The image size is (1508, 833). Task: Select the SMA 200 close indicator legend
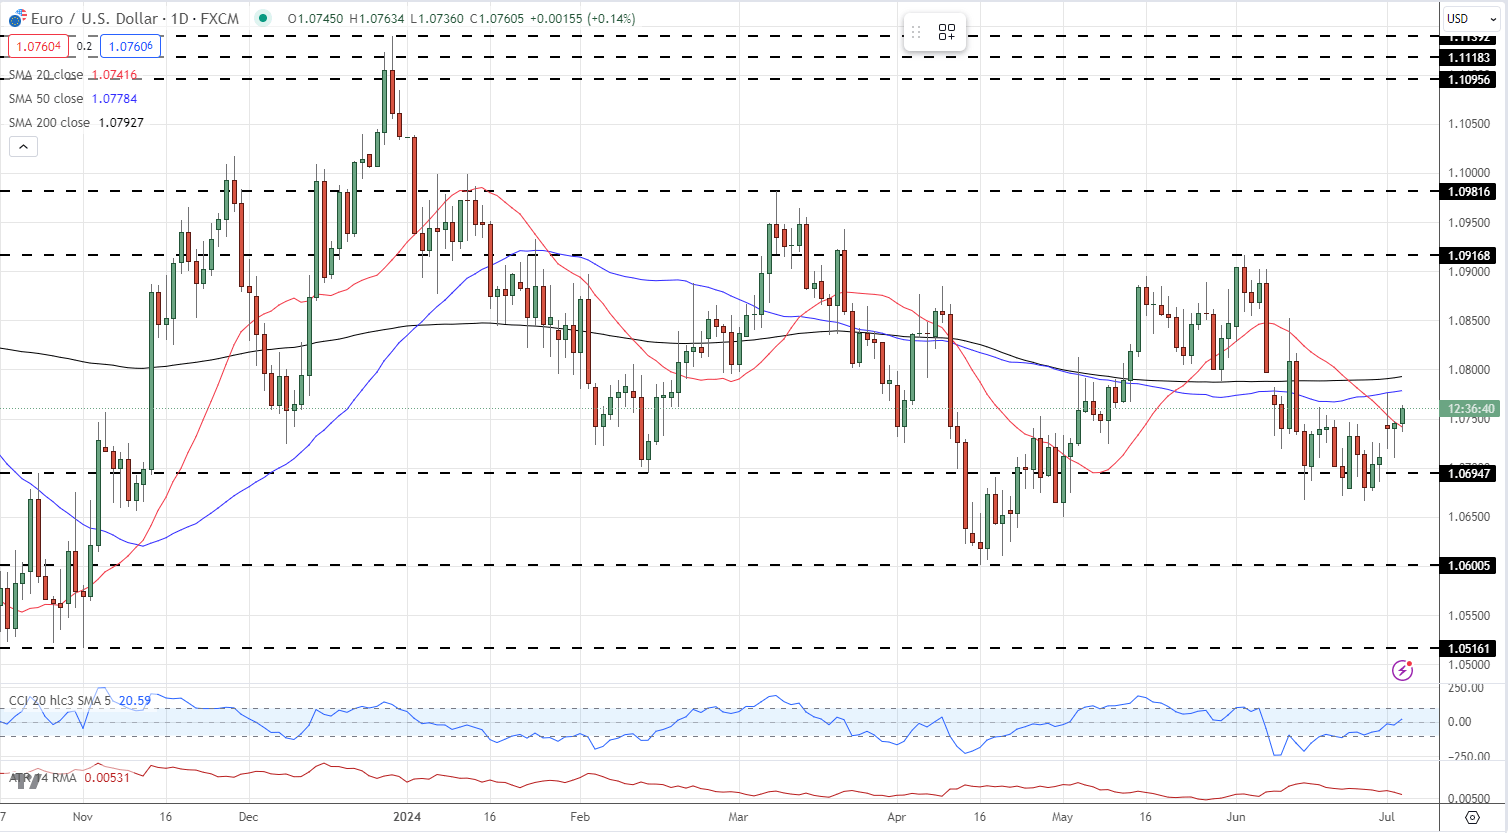[50, 123]
